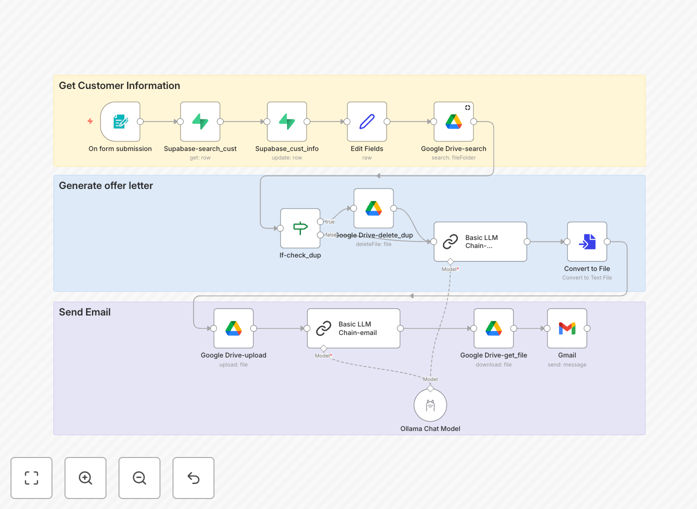Click the Get Customer Information sticky title
Screen dimensions: 697x509
point(120,85)
